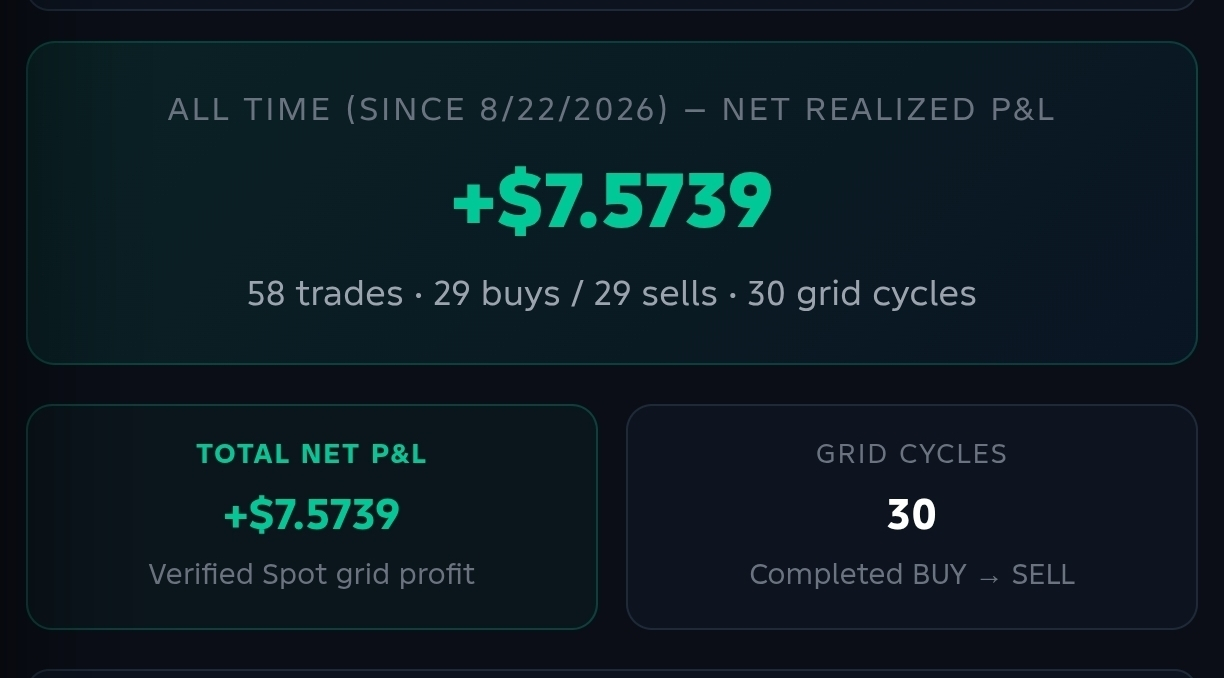The width and height of the screenshot is (1224, 678).
Task: Click the GRID CYCLES label
Action: (x=912, y=454)
